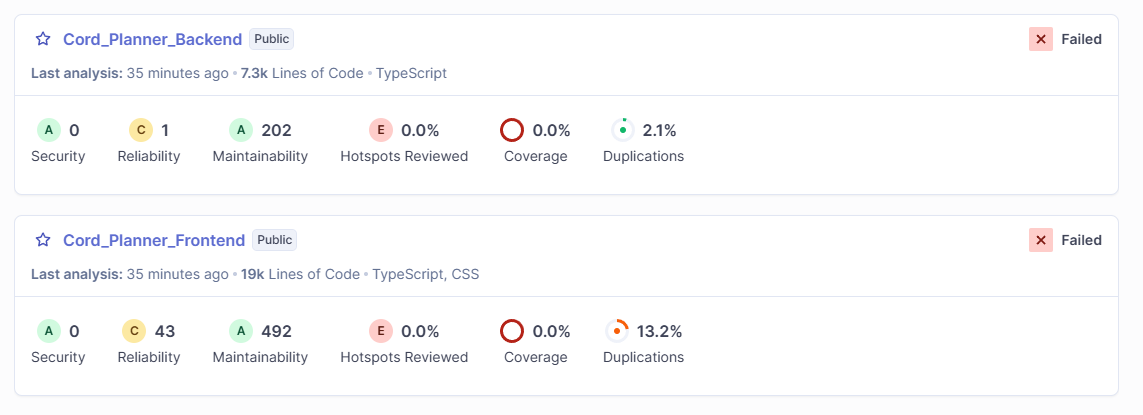Viewport: 1143px width, 415px height.
Task: Click the Backend Failed quality gate icon
Action: click(x=1041, y=39)
